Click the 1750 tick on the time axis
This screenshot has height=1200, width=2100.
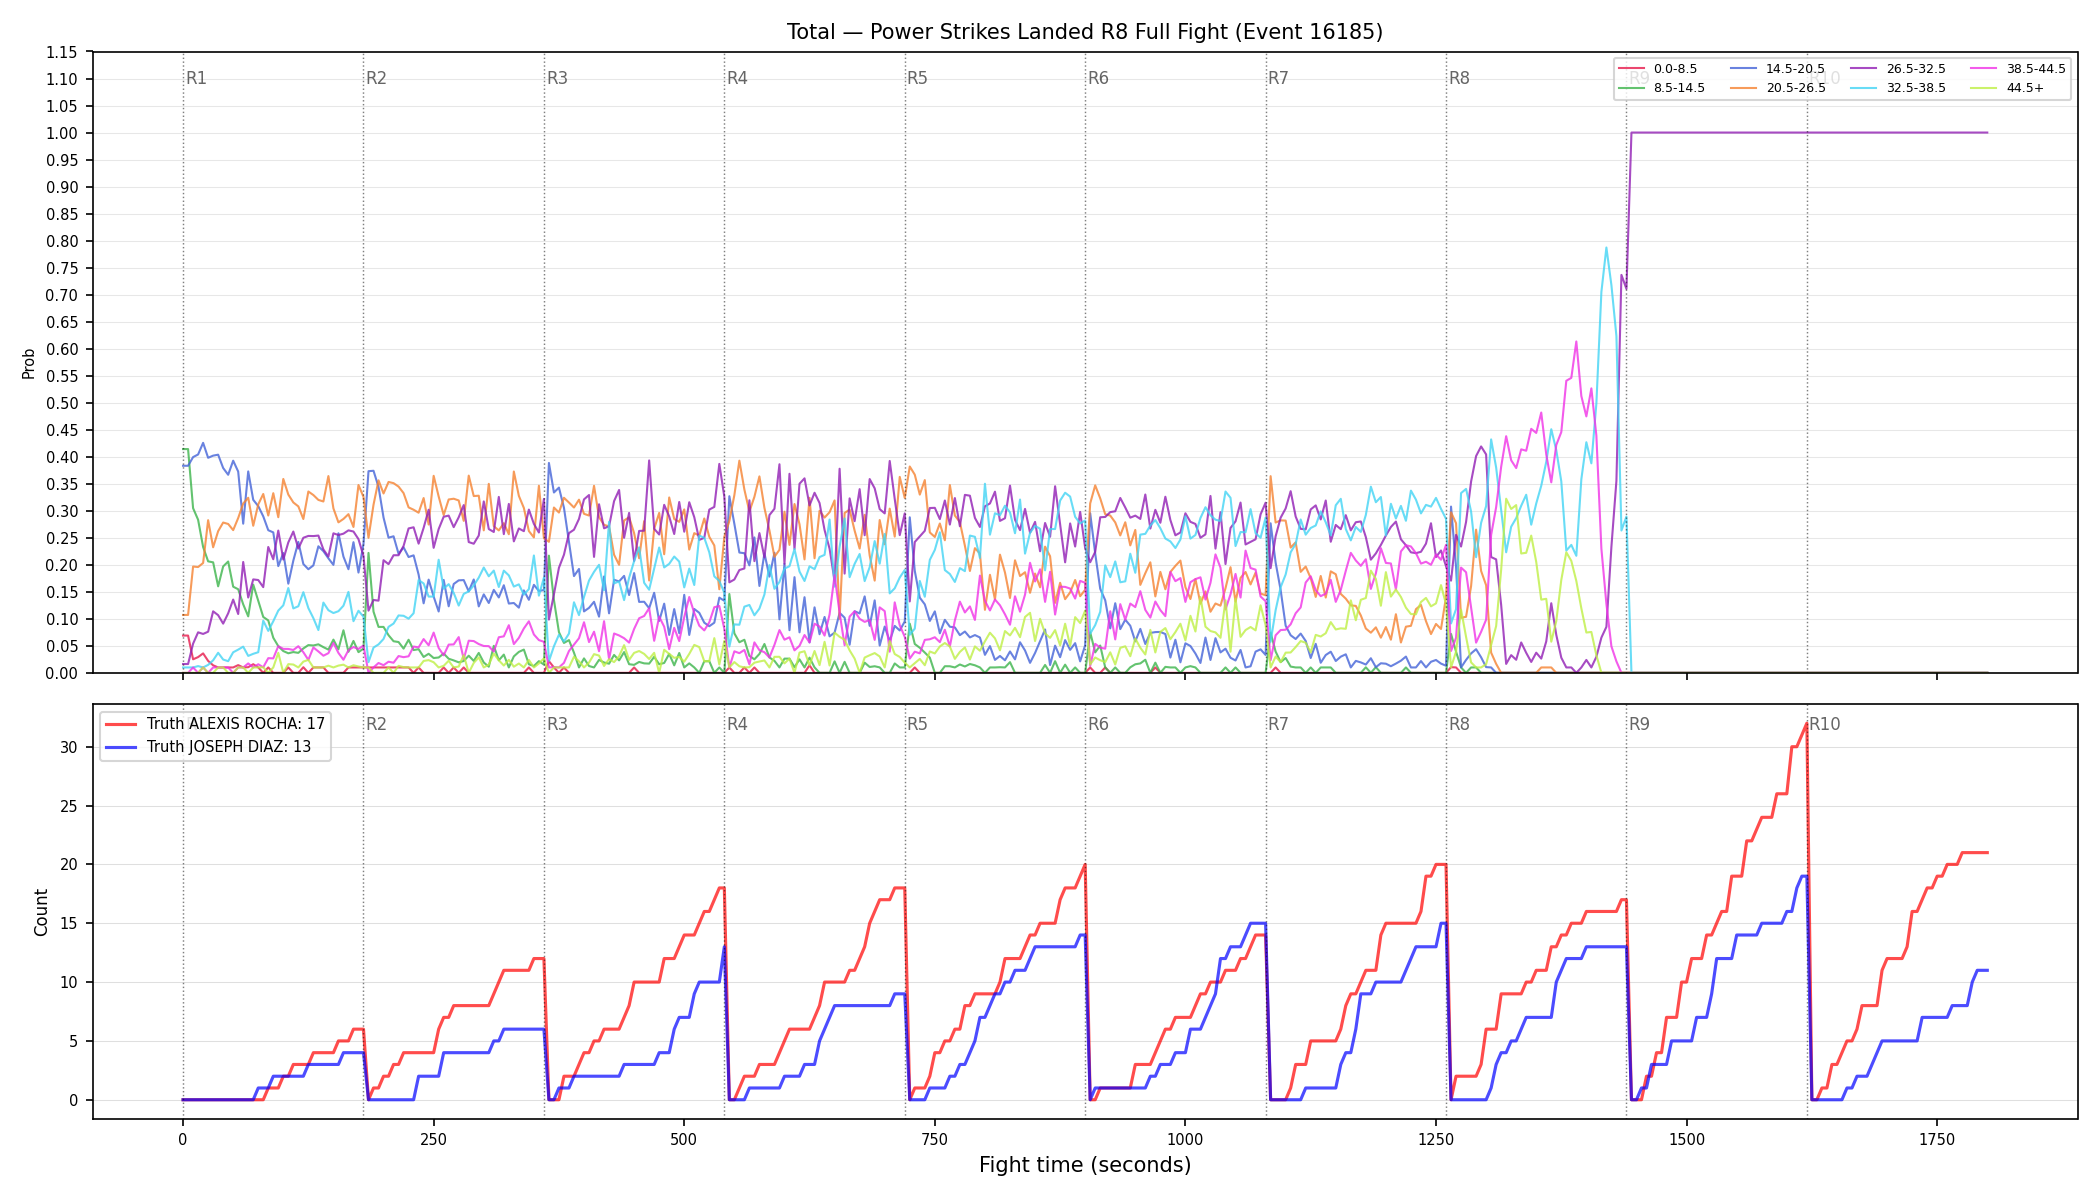pyautogui.click(x=1937, y=1139)
